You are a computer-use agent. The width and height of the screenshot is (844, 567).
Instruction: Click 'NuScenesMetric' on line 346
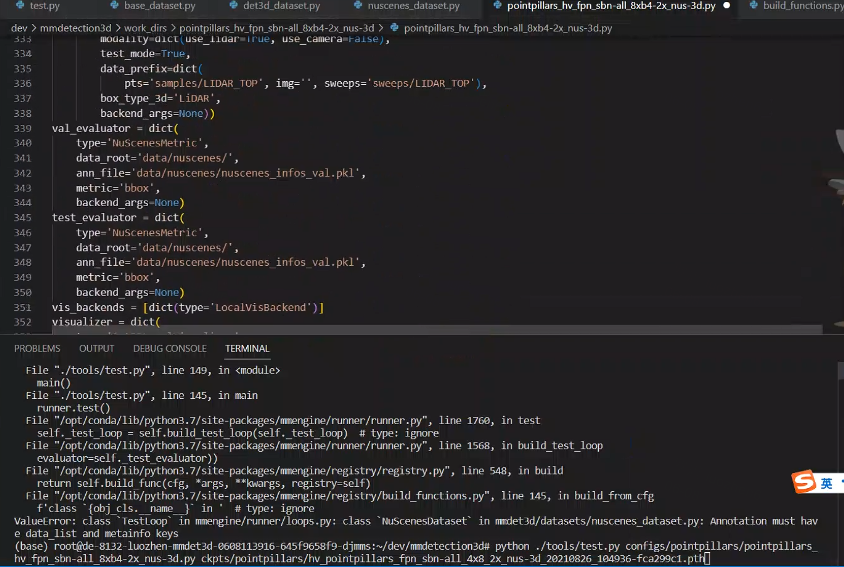[154, 233]
